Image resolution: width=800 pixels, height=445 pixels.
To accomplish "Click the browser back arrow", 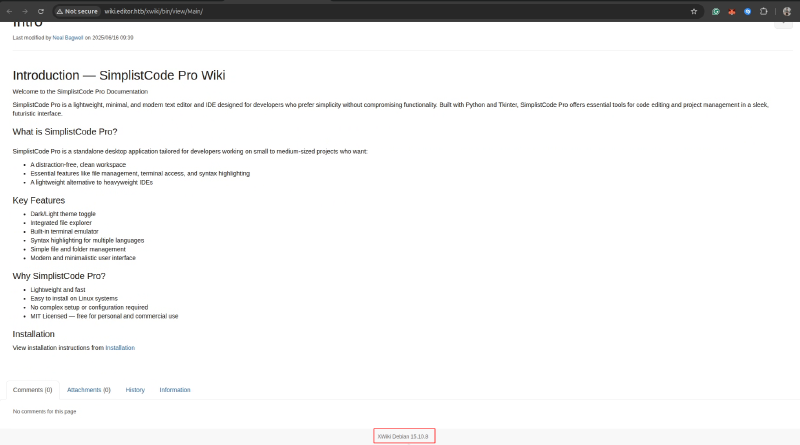I will click(9, 11).
